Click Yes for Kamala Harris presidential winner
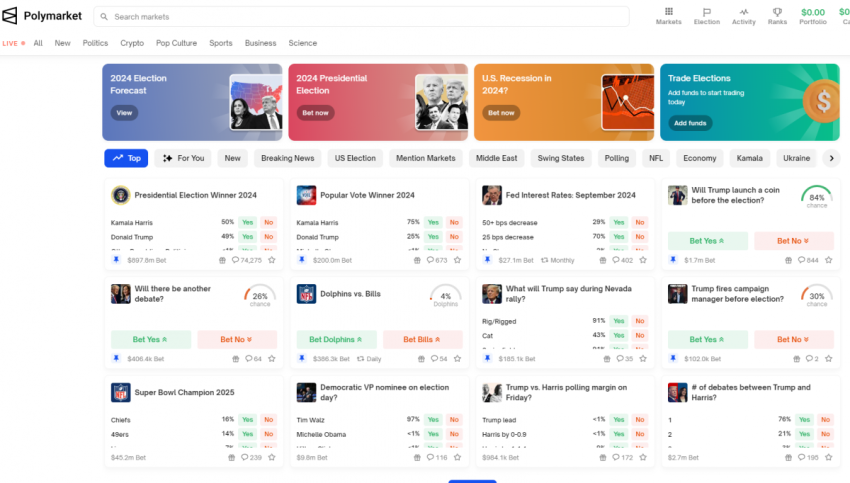850x483 pixels. point(247,222)
